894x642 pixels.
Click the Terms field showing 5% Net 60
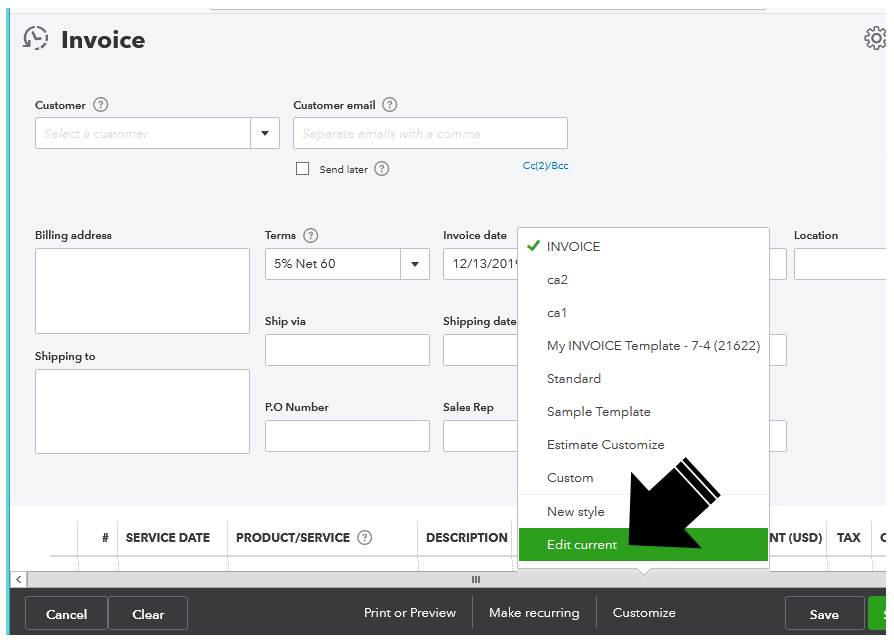pos(333,264)
